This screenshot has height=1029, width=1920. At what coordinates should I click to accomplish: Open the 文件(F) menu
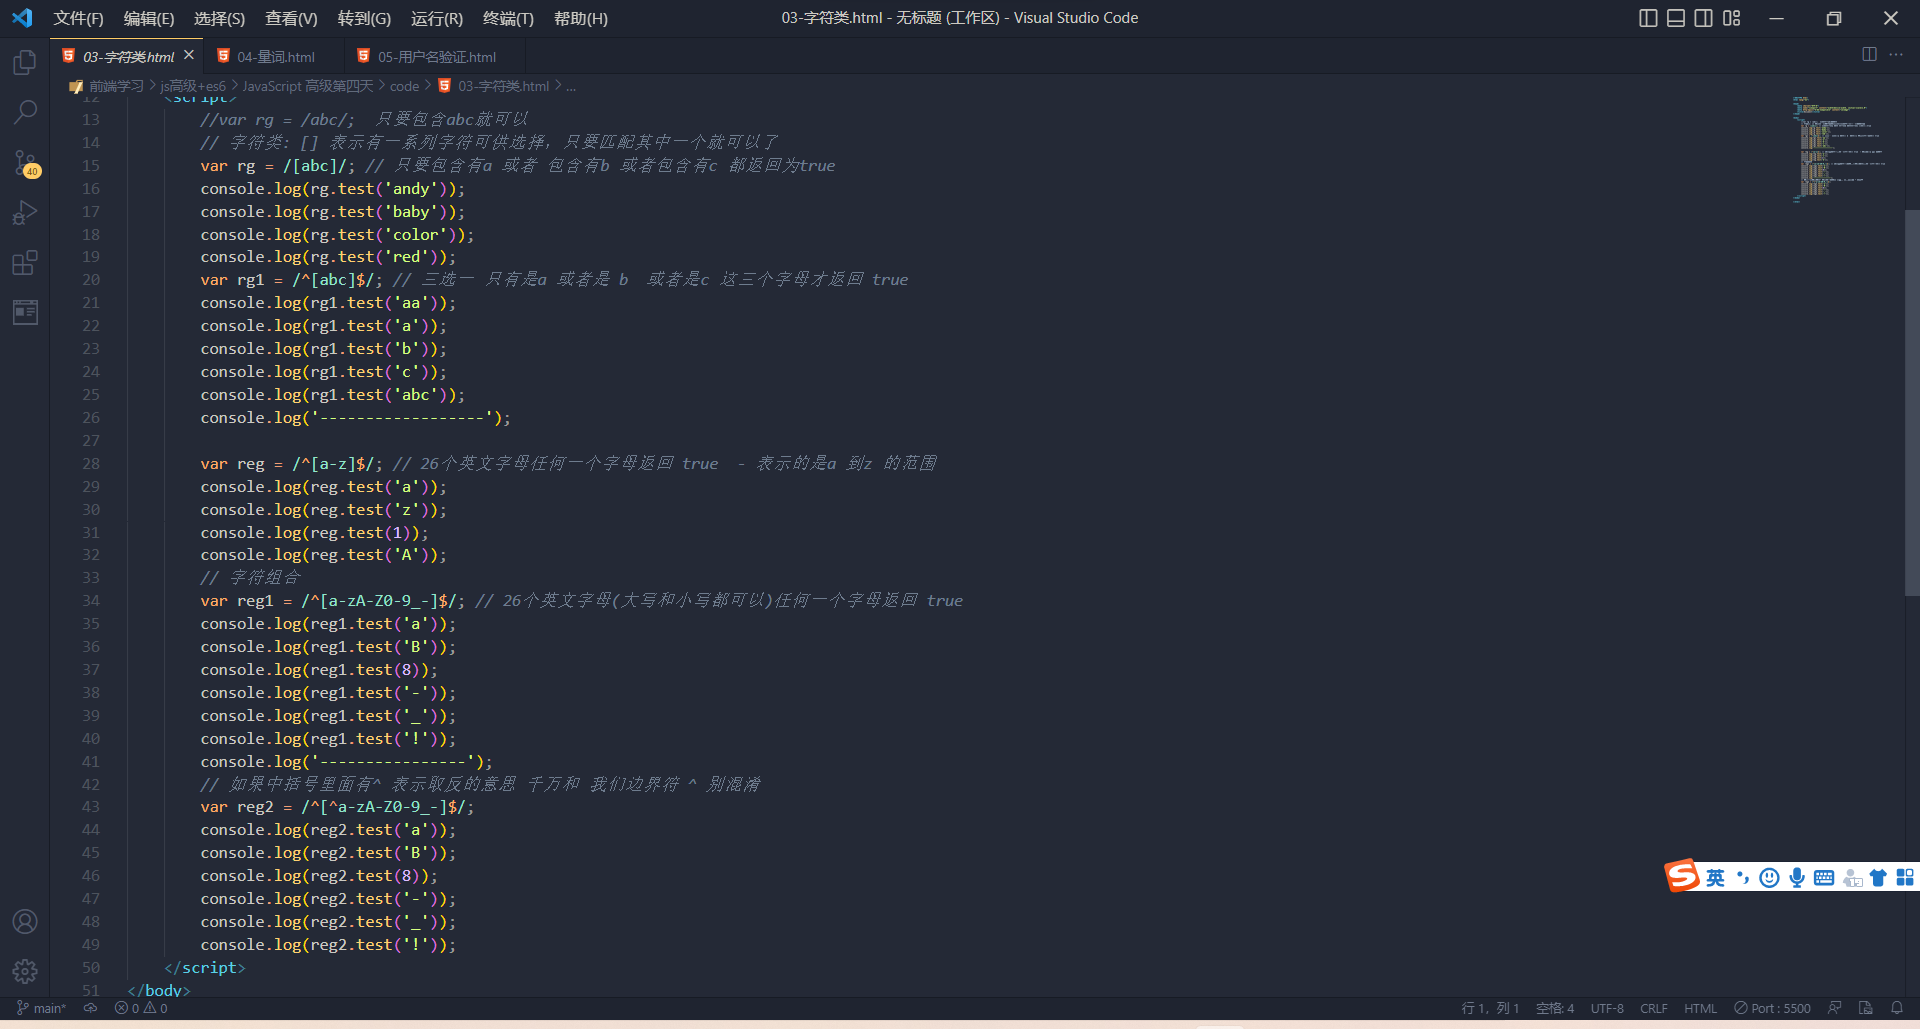(79, 18)
